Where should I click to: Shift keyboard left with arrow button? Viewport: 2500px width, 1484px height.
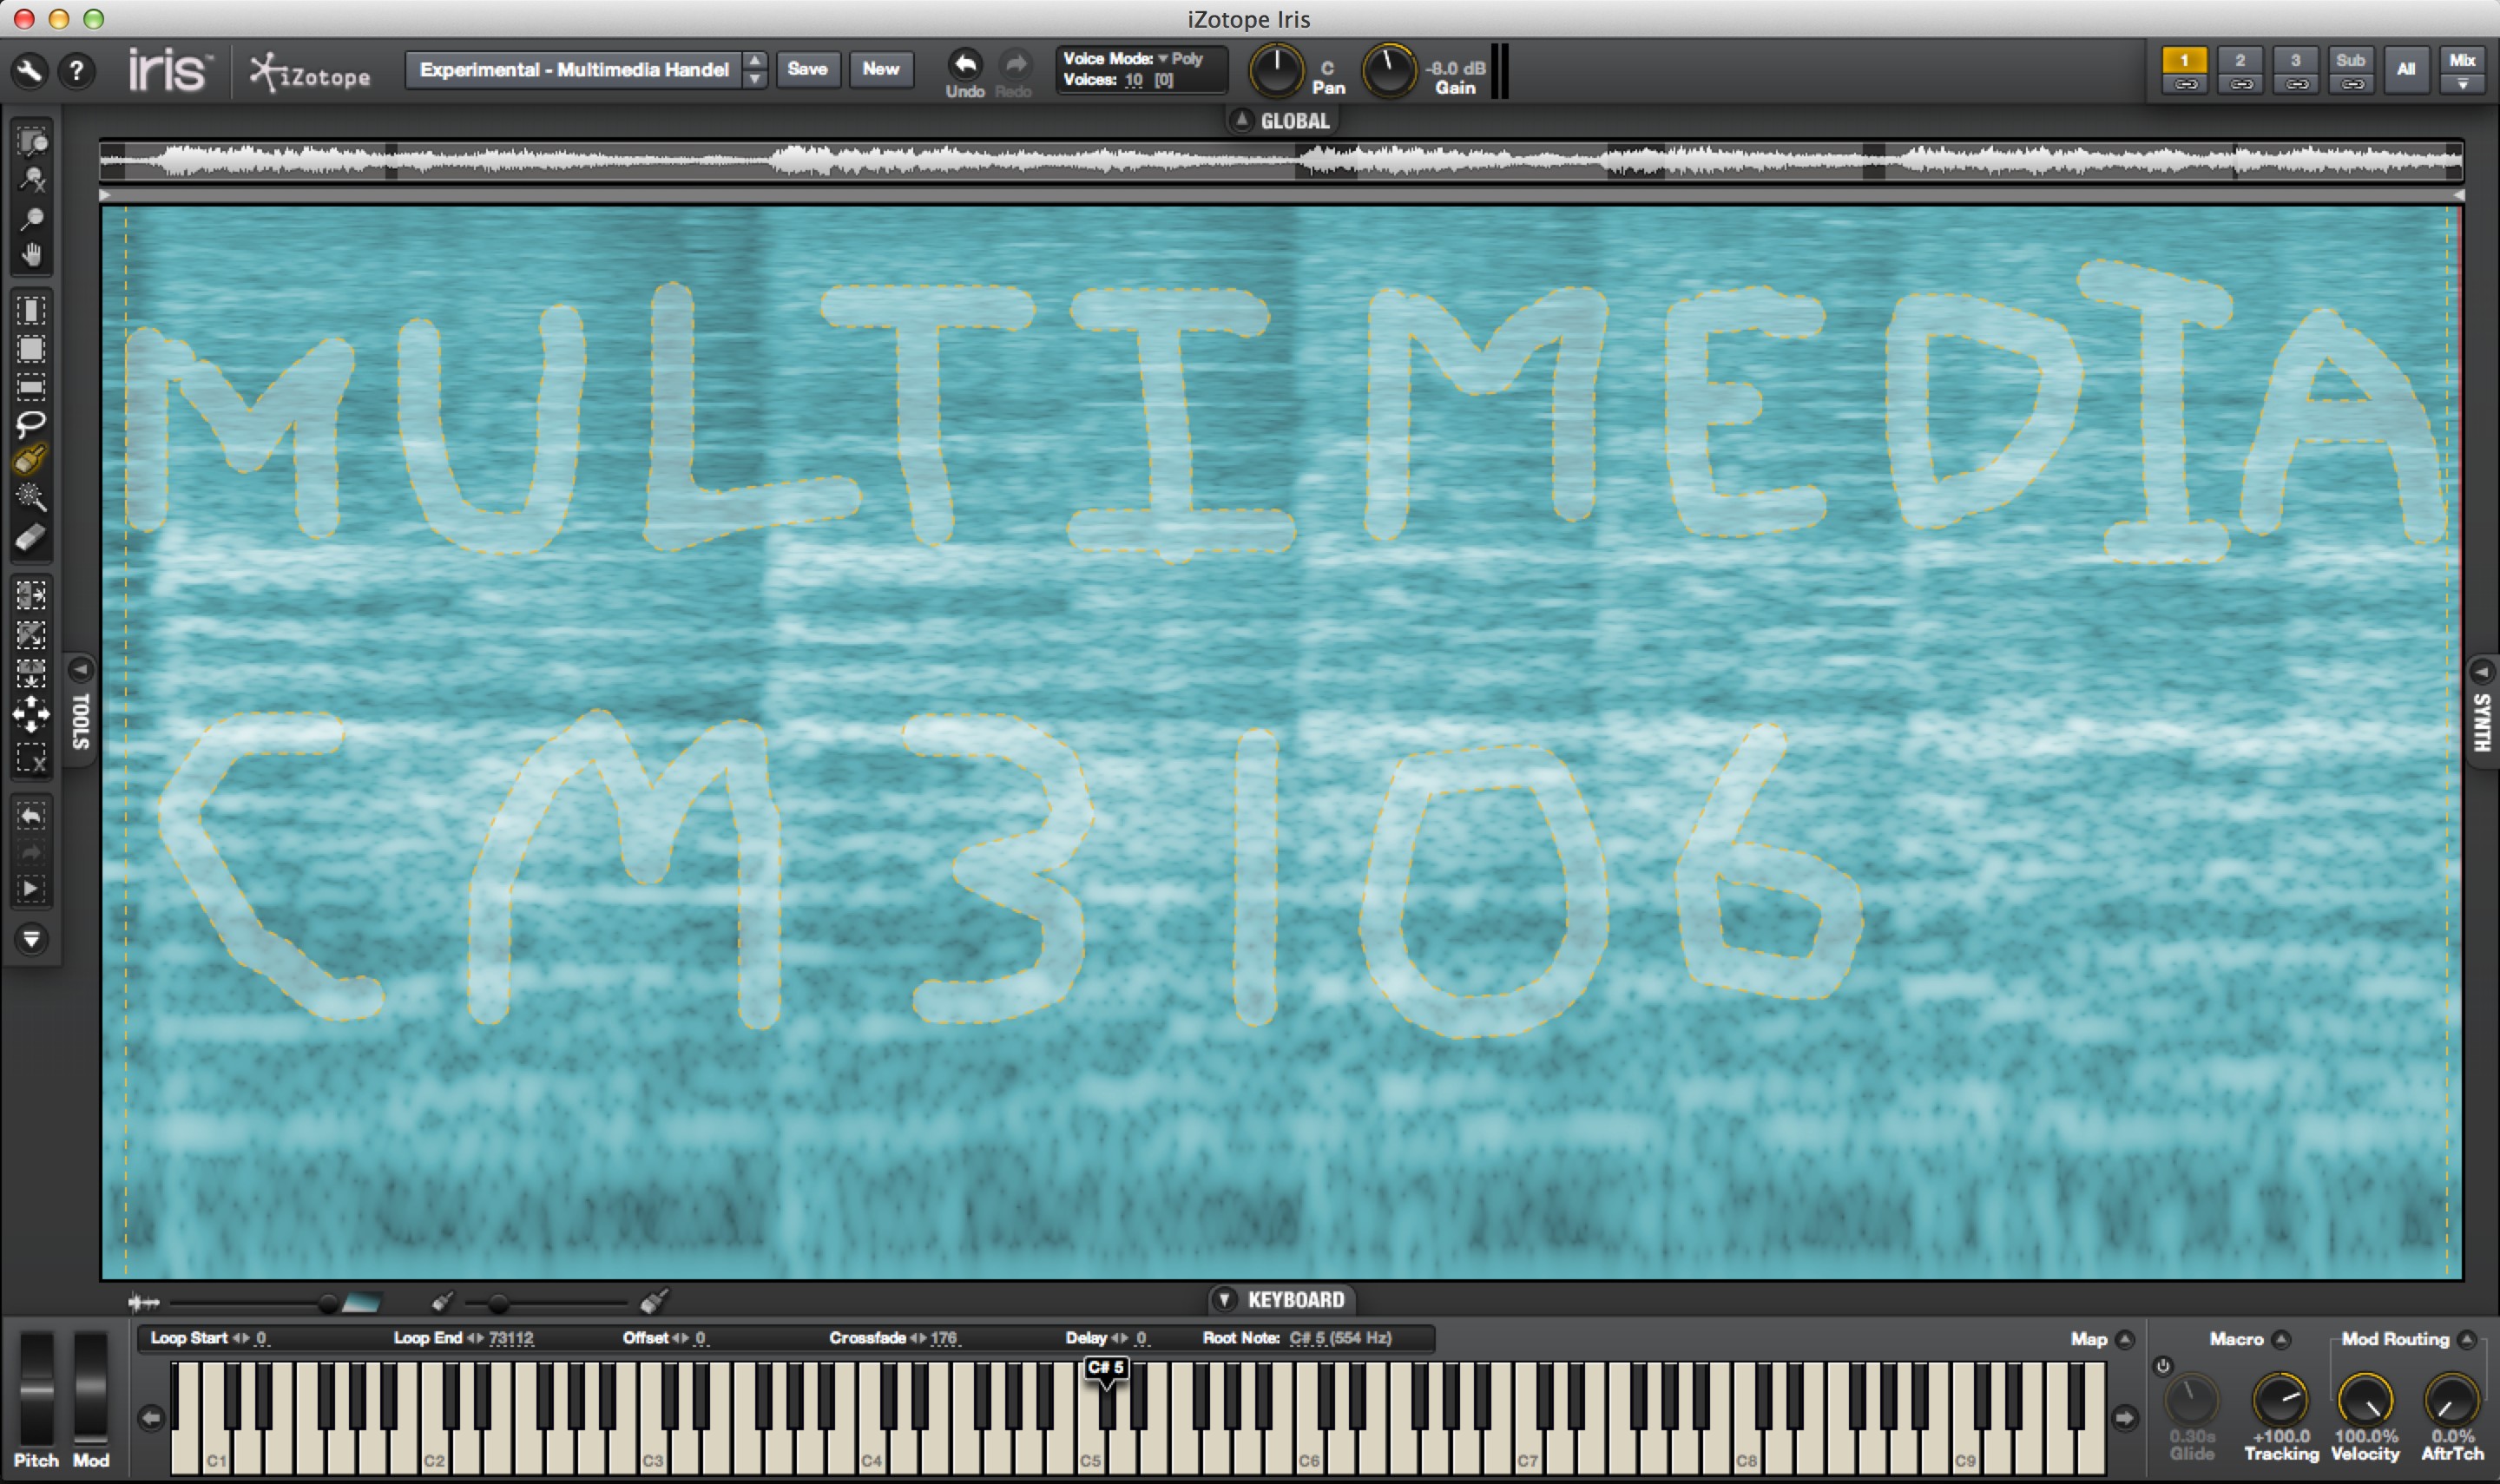[151, 1417]
